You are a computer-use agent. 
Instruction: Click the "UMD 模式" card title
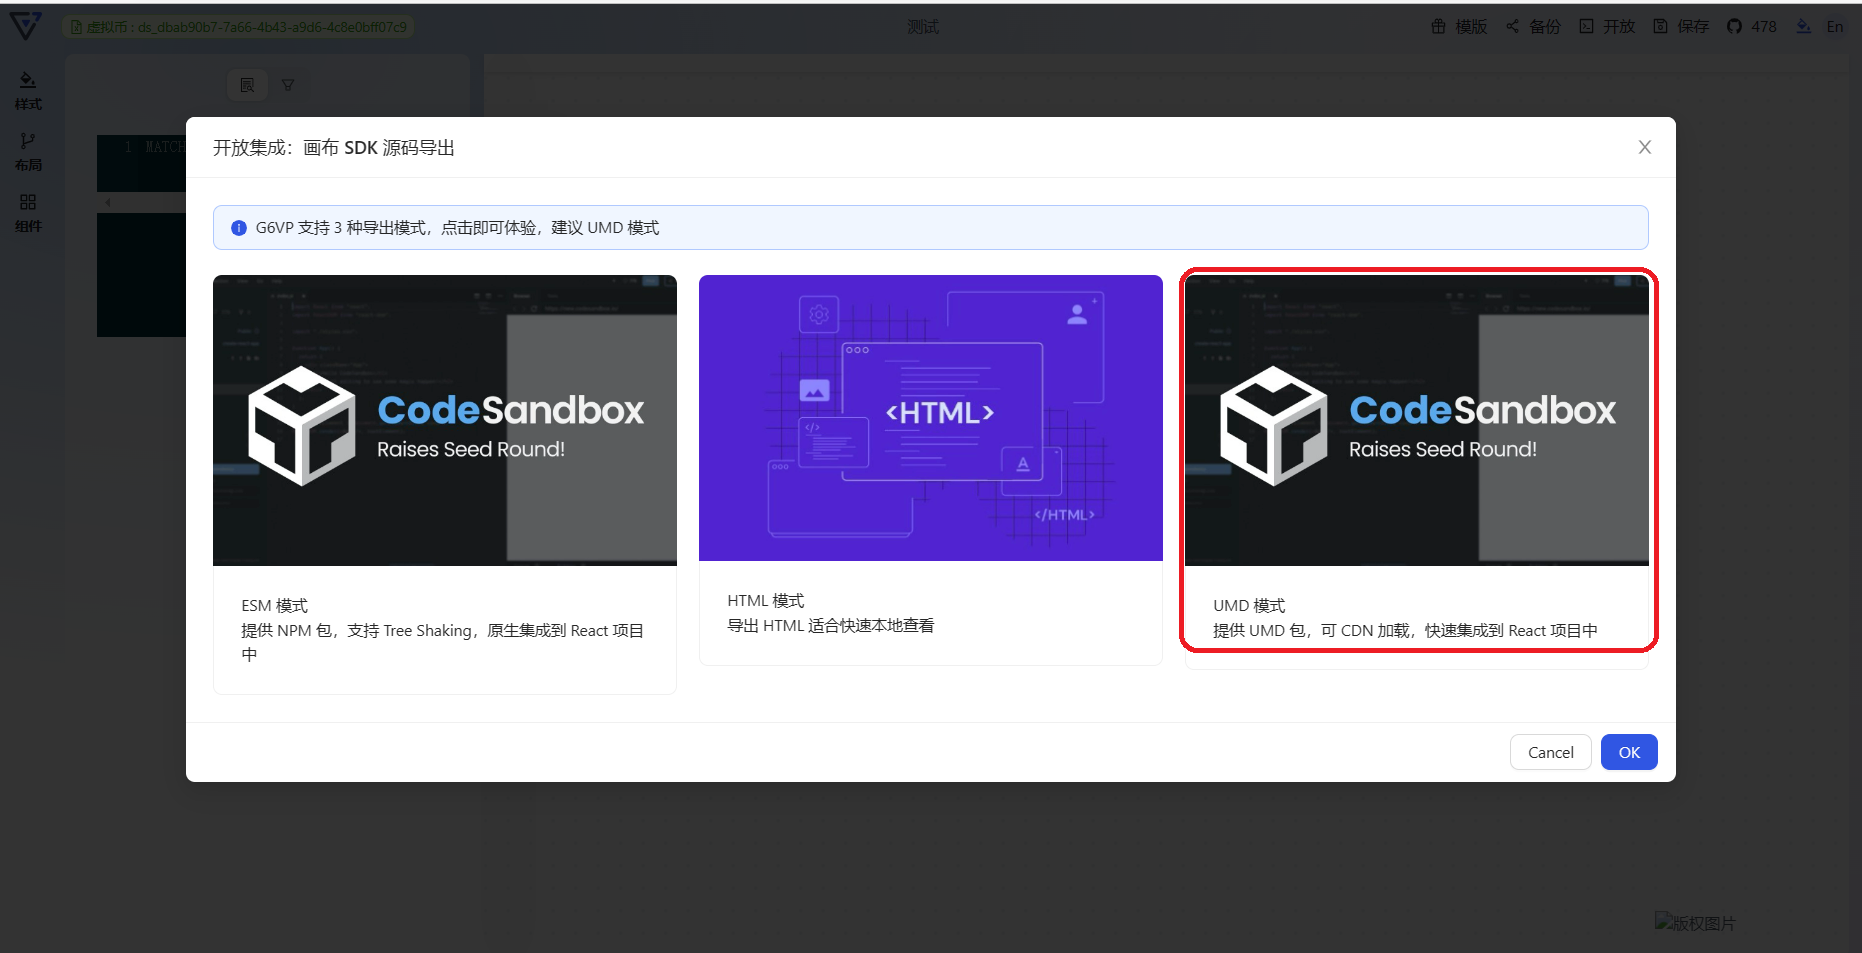point(1249,606)
